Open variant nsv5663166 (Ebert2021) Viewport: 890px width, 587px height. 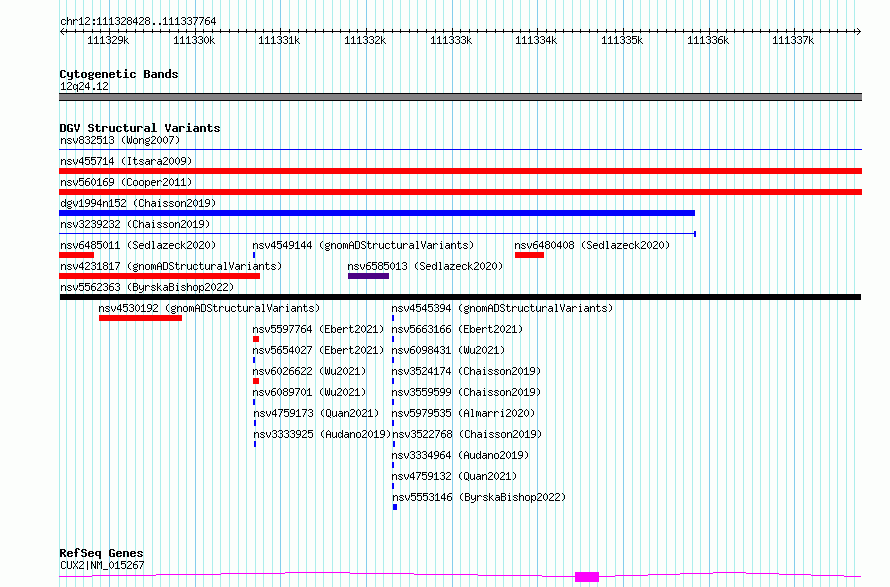click(457, 329)
